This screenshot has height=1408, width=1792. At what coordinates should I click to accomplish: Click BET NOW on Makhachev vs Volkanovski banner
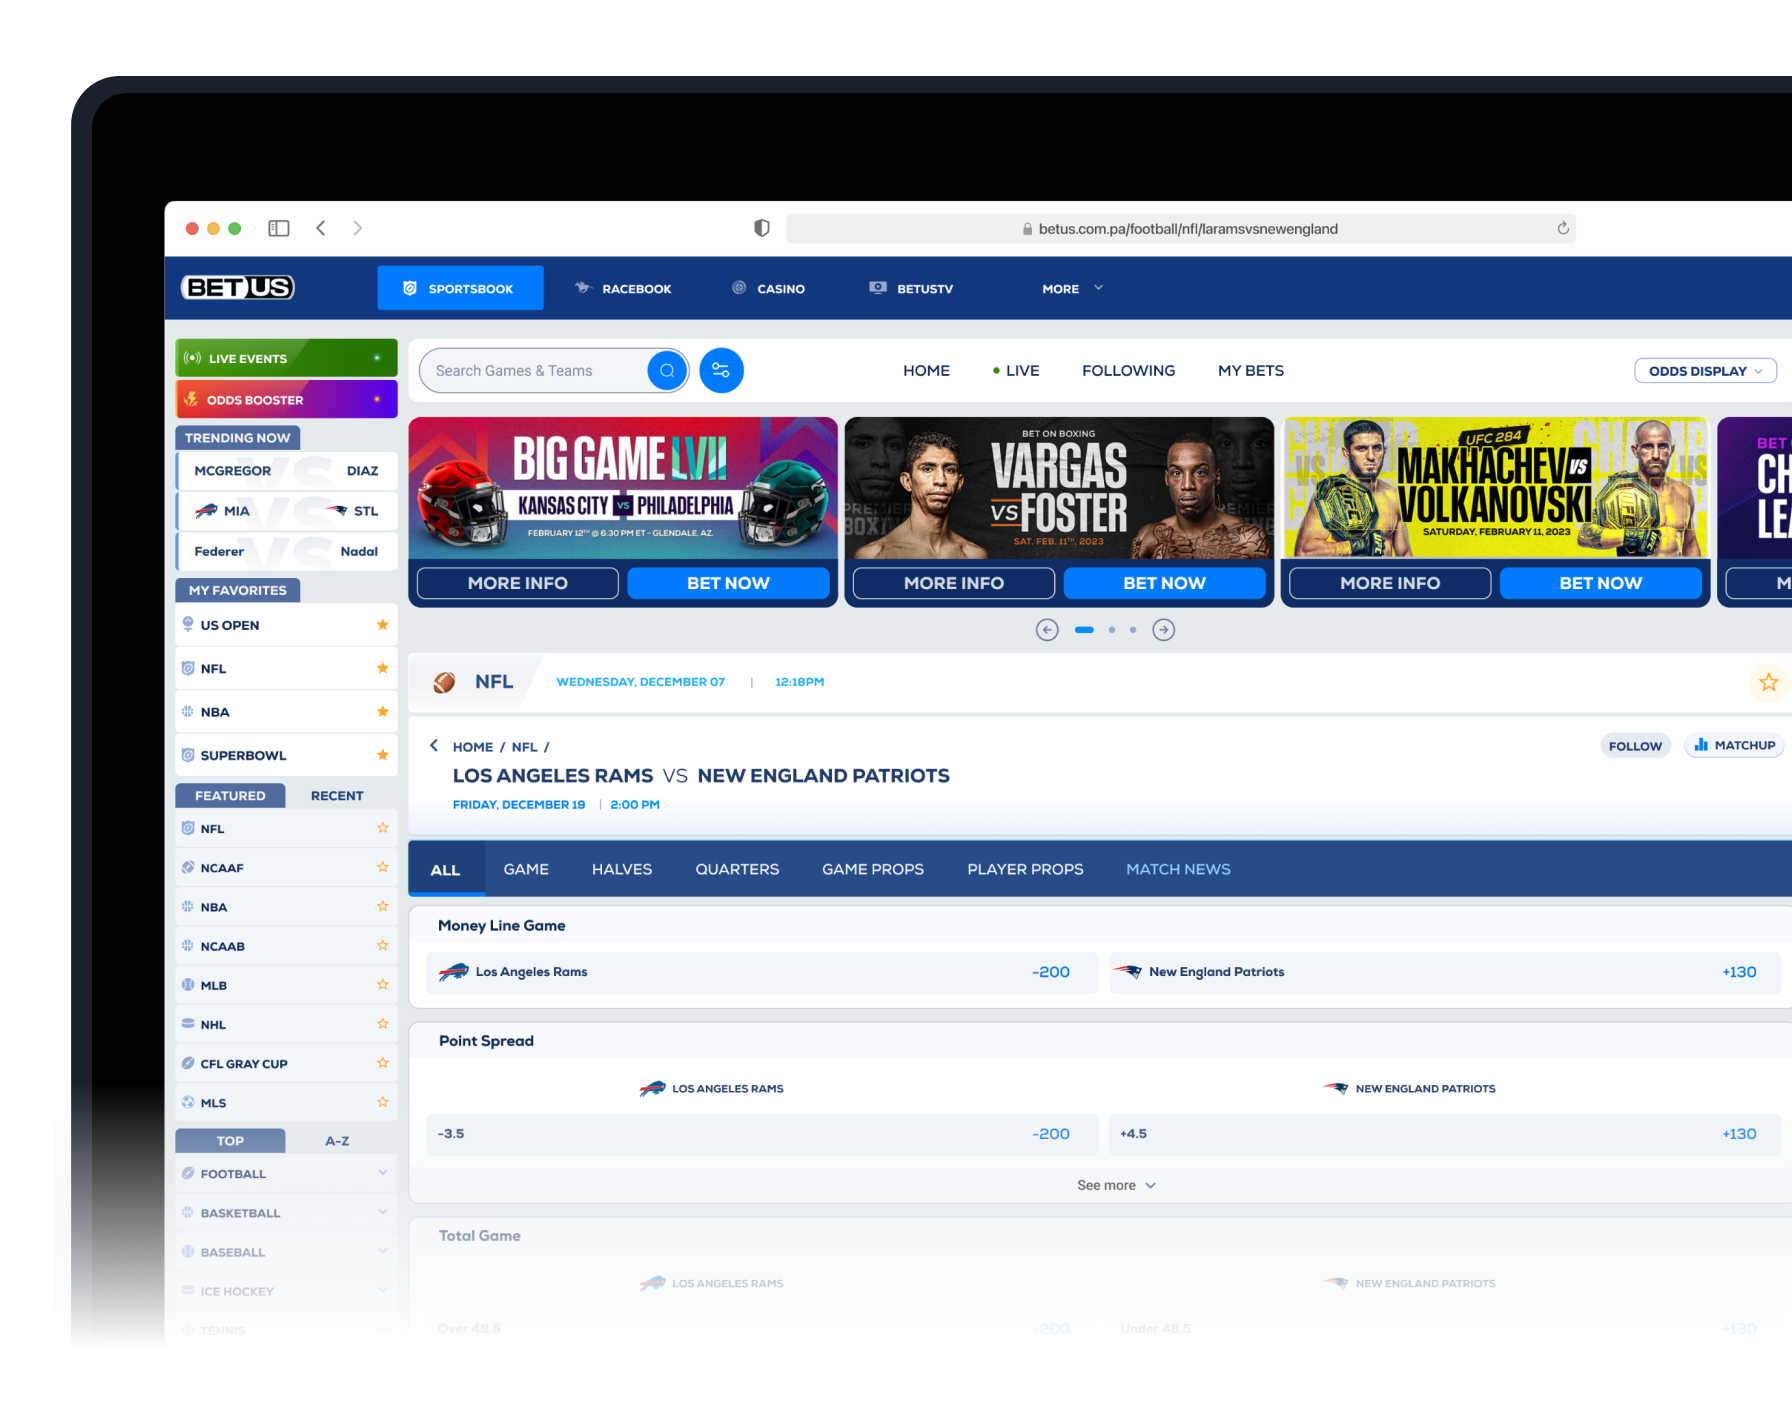(1601, 583)
